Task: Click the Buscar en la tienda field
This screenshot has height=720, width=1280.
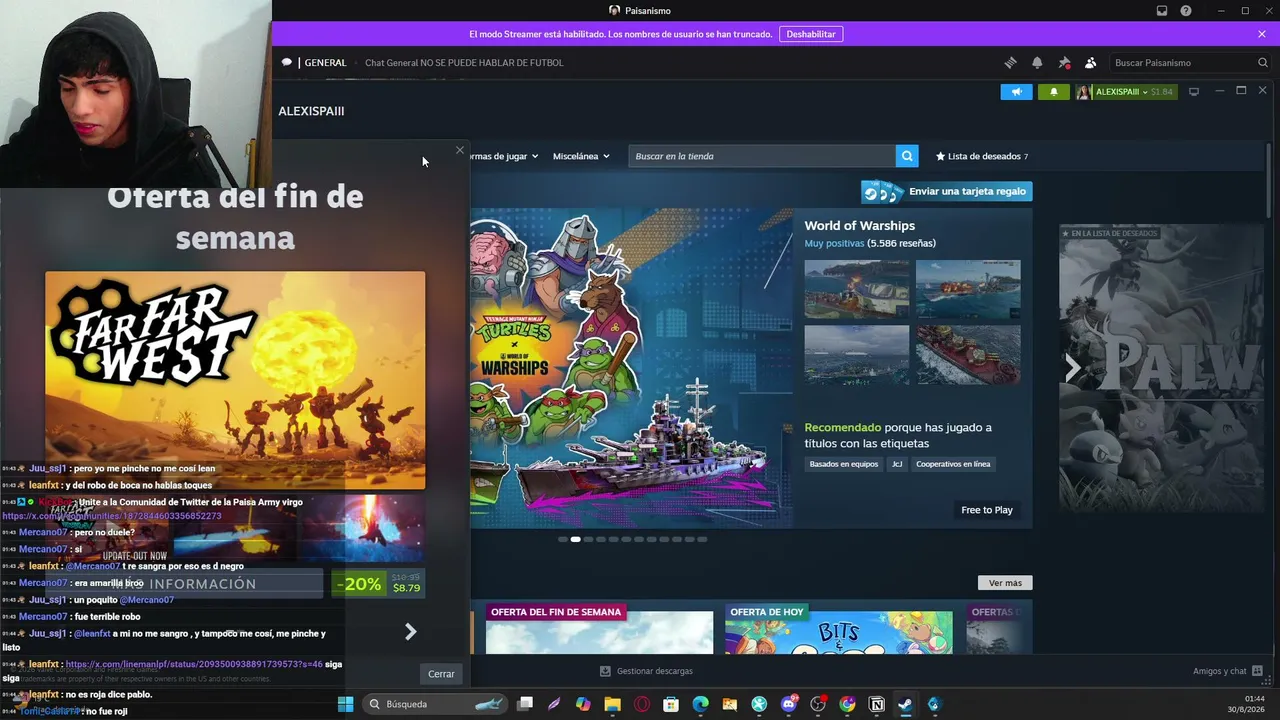Action: coord(762,156)
